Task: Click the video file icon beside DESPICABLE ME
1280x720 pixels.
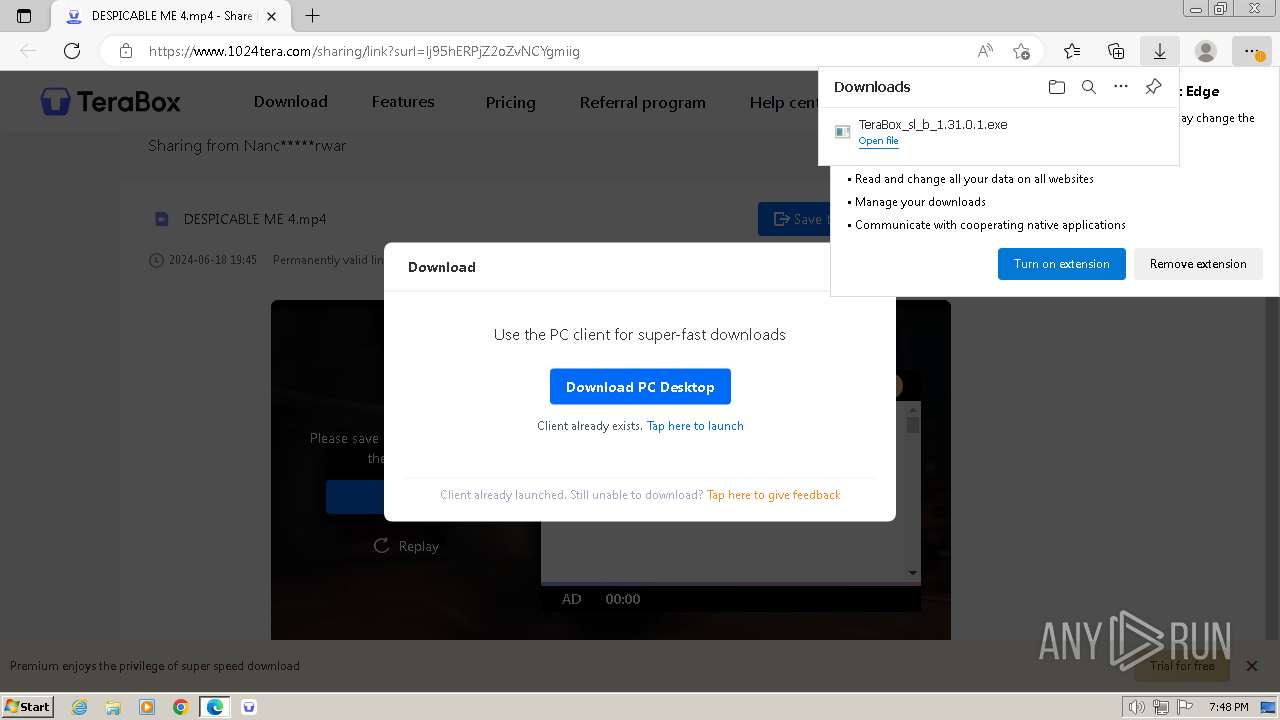Action: [161, 219]
